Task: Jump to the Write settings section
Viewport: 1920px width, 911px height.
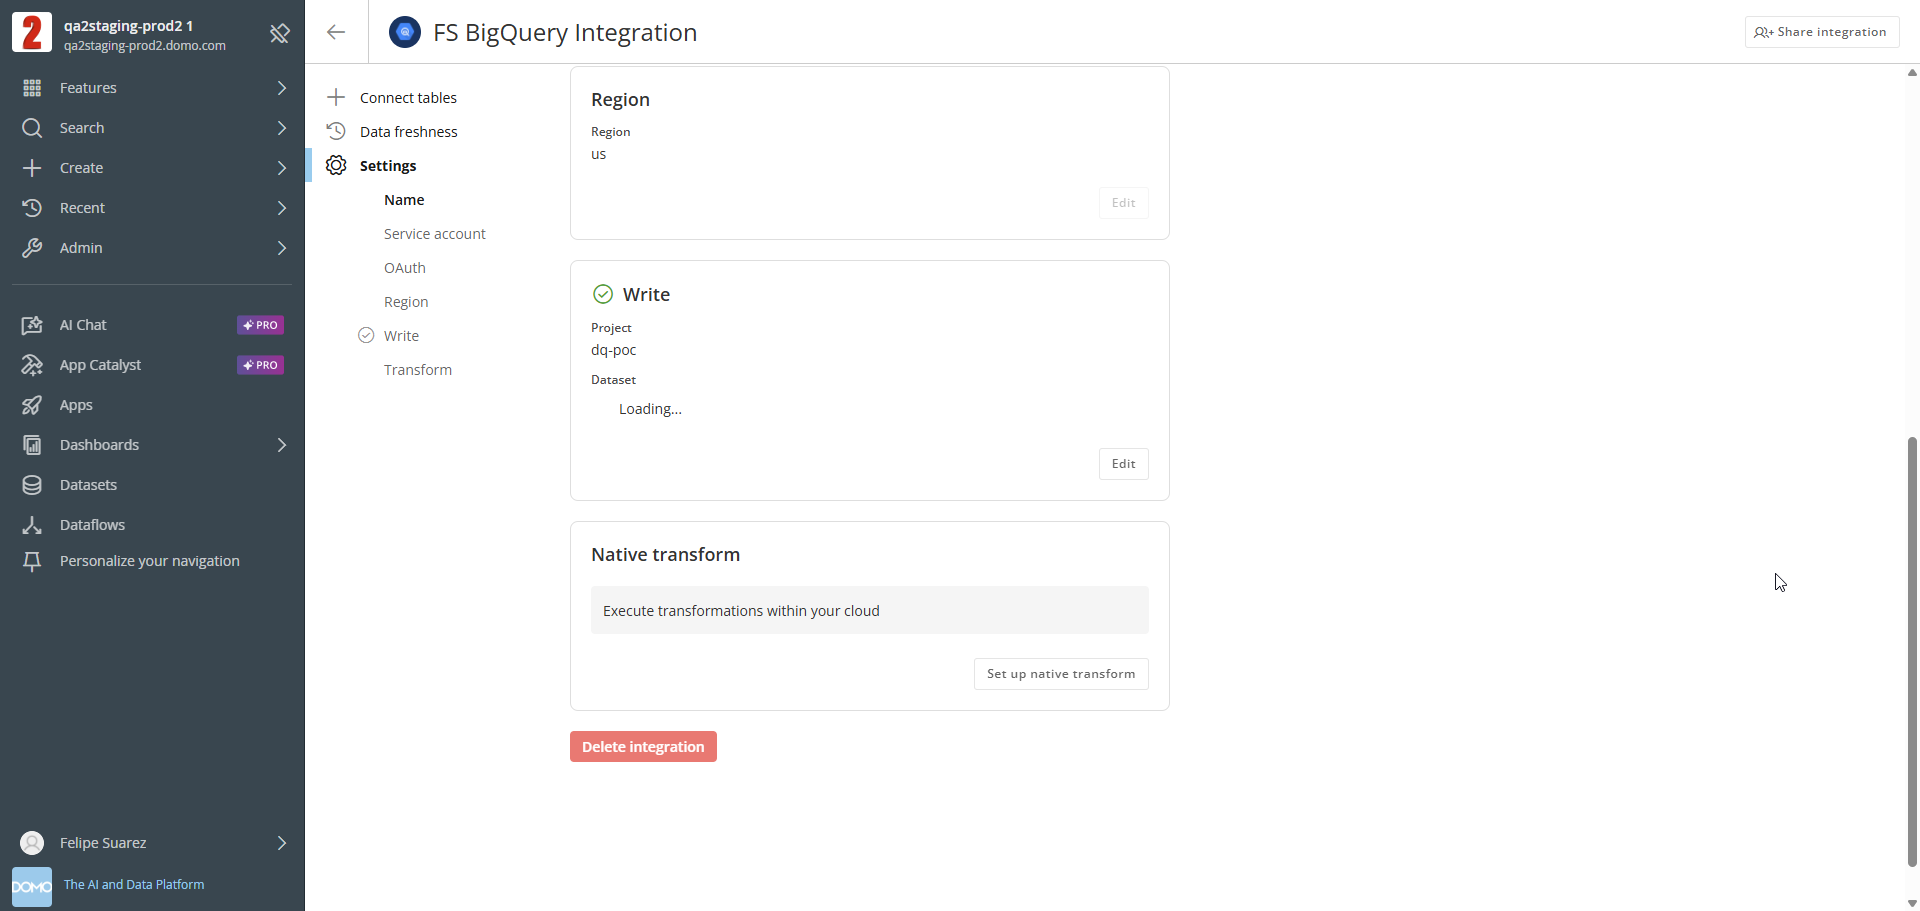Action: point(401,336)
